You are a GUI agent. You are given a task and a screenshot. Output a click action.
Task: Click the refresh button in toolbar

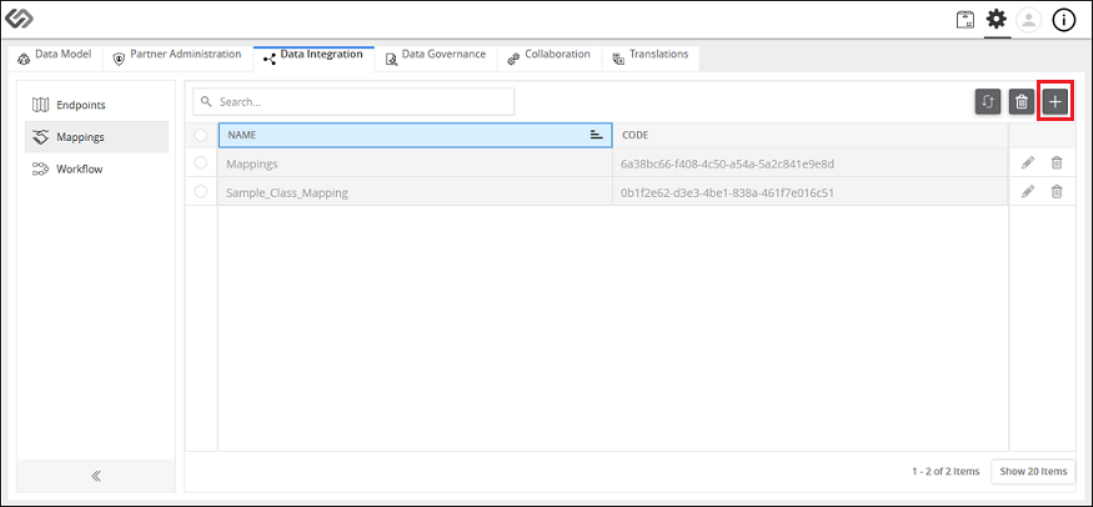click(x=988, y=102)
